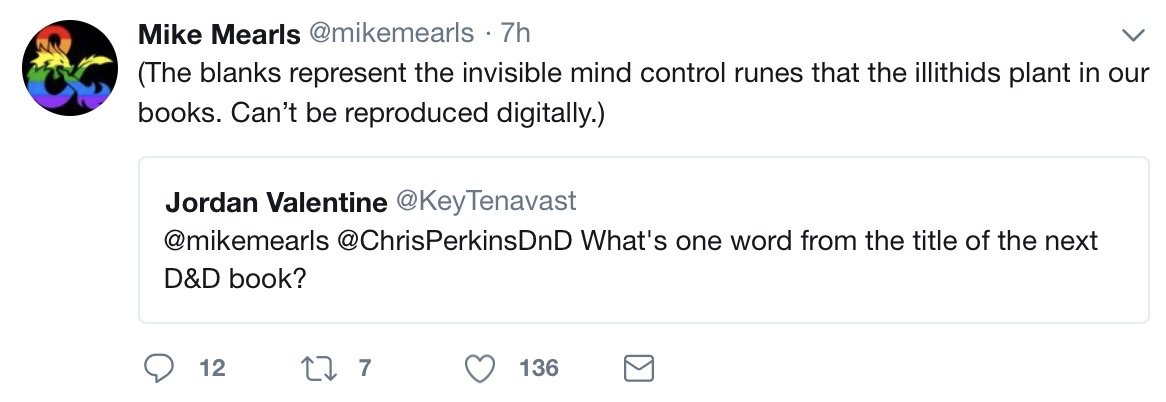Click @mikemearls mention in quoted tweet
This screenshot has height=402, width=1166.
pyautogui.click(x=247, y=241)
